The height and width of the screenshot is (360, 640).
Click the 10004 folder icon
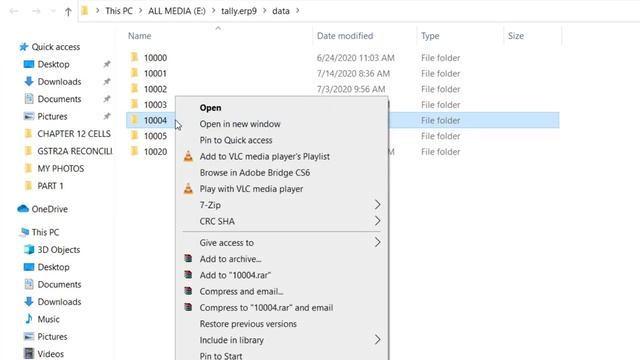pyautogui.click(x=135, y=120)
